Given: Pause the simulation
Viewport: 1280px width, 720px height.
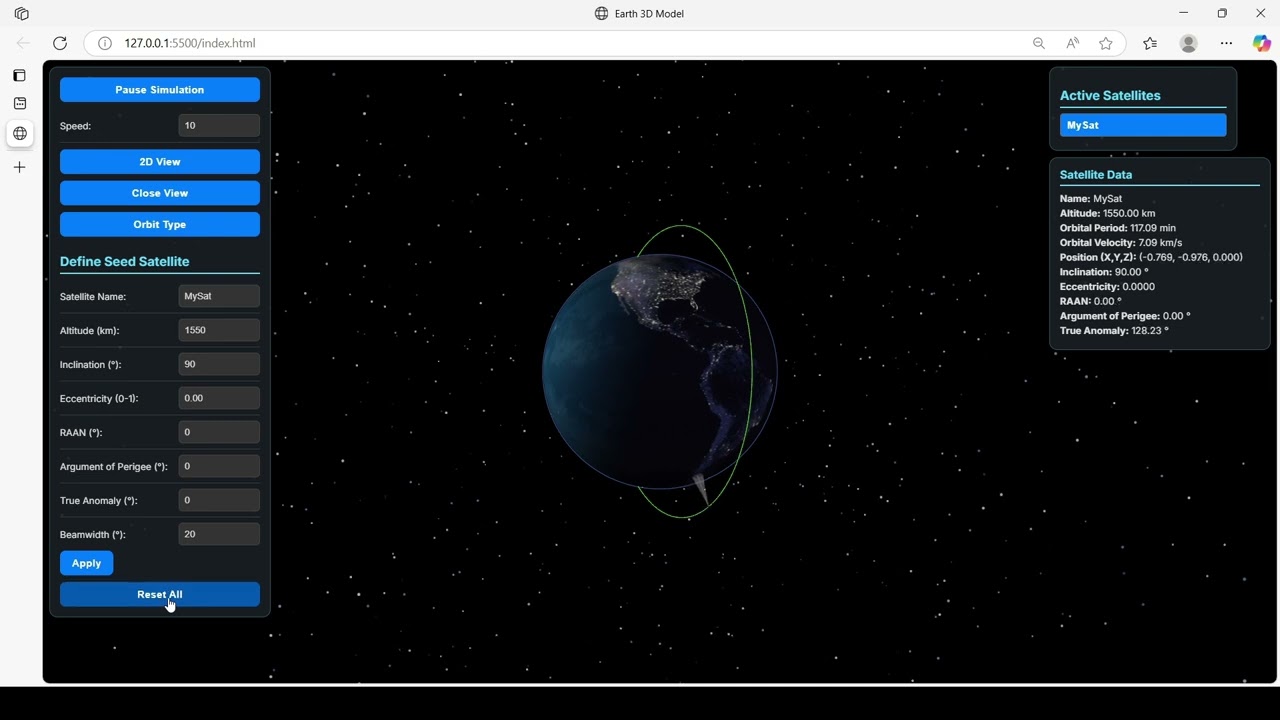Looking at the screenshot, I should pos(160,90).
